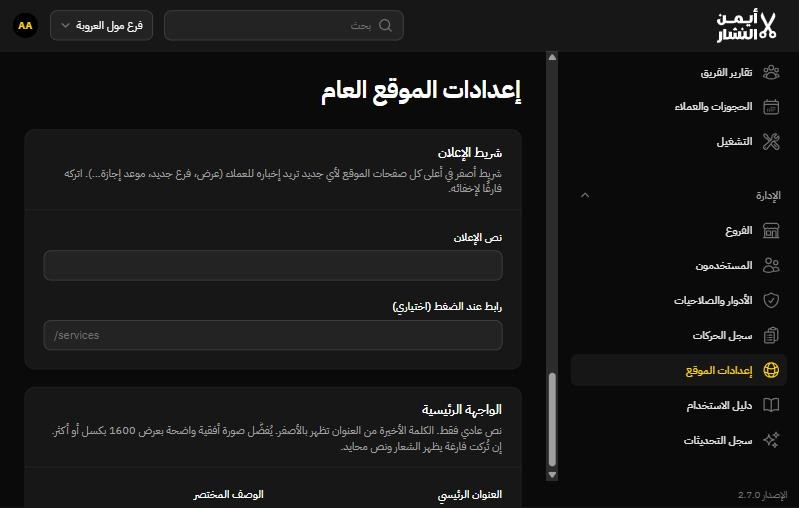Click the shield icon for الأدوار والصلاحيات

[771, 301]
